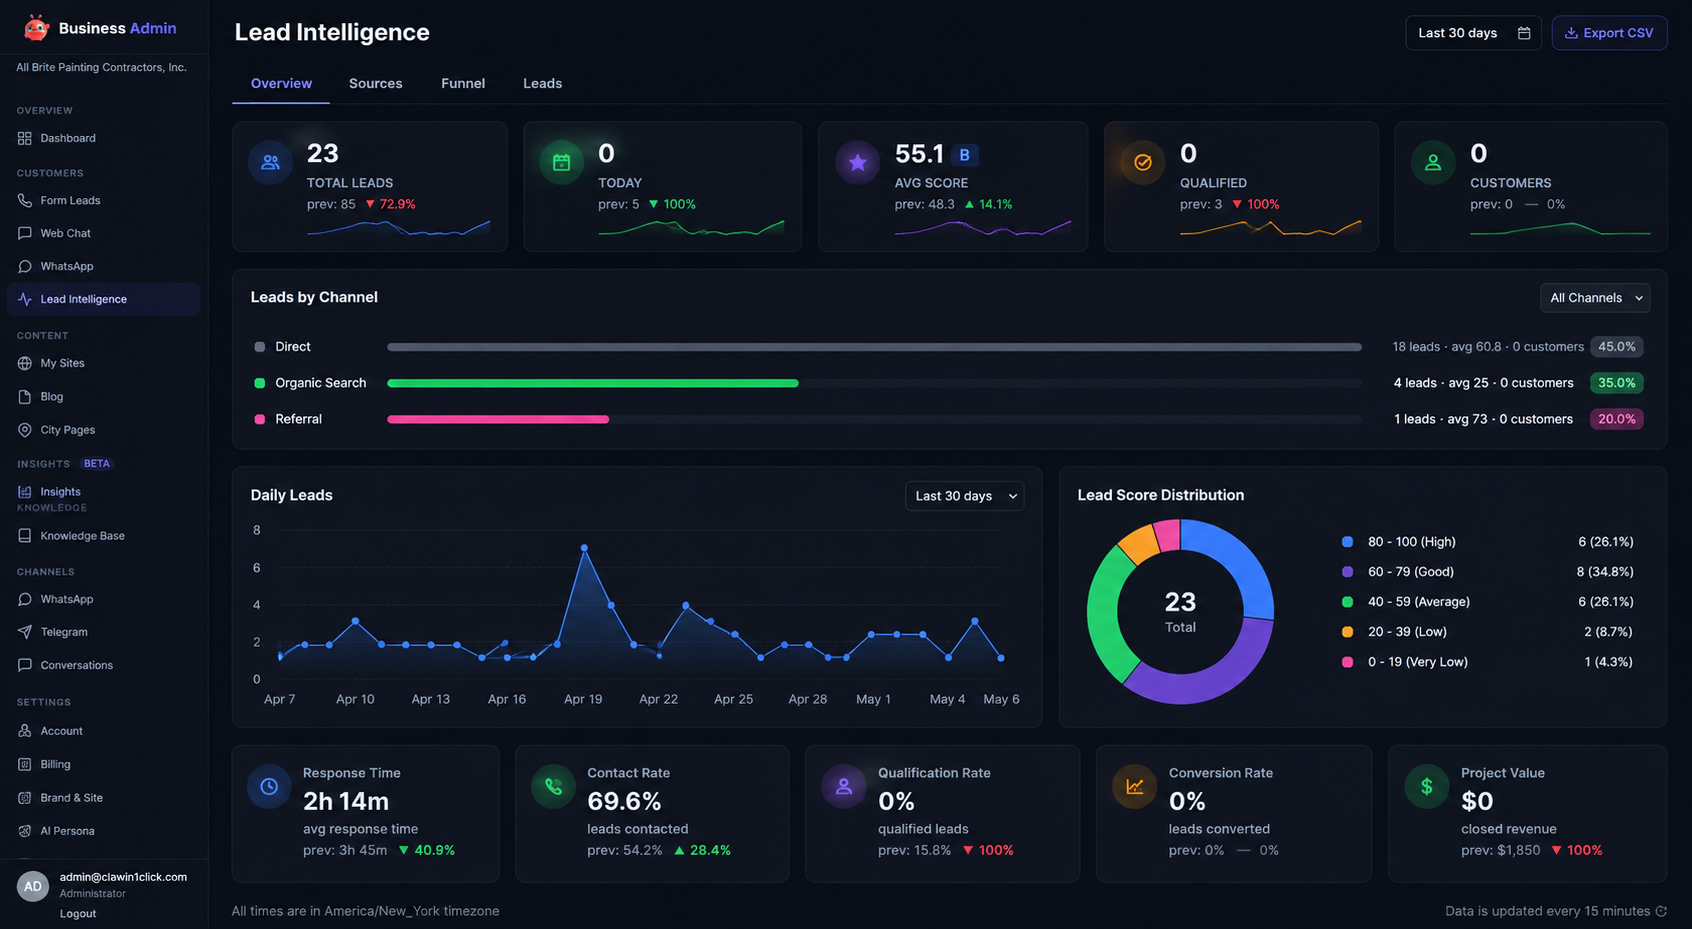Click the B grade badge next to 55.1

(964, 155)
